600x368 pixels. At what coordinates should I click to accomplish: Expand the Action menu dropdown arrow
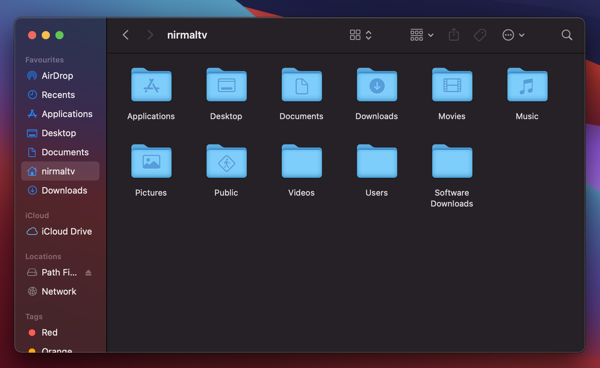pyautogui.click(x=522, y=35)
